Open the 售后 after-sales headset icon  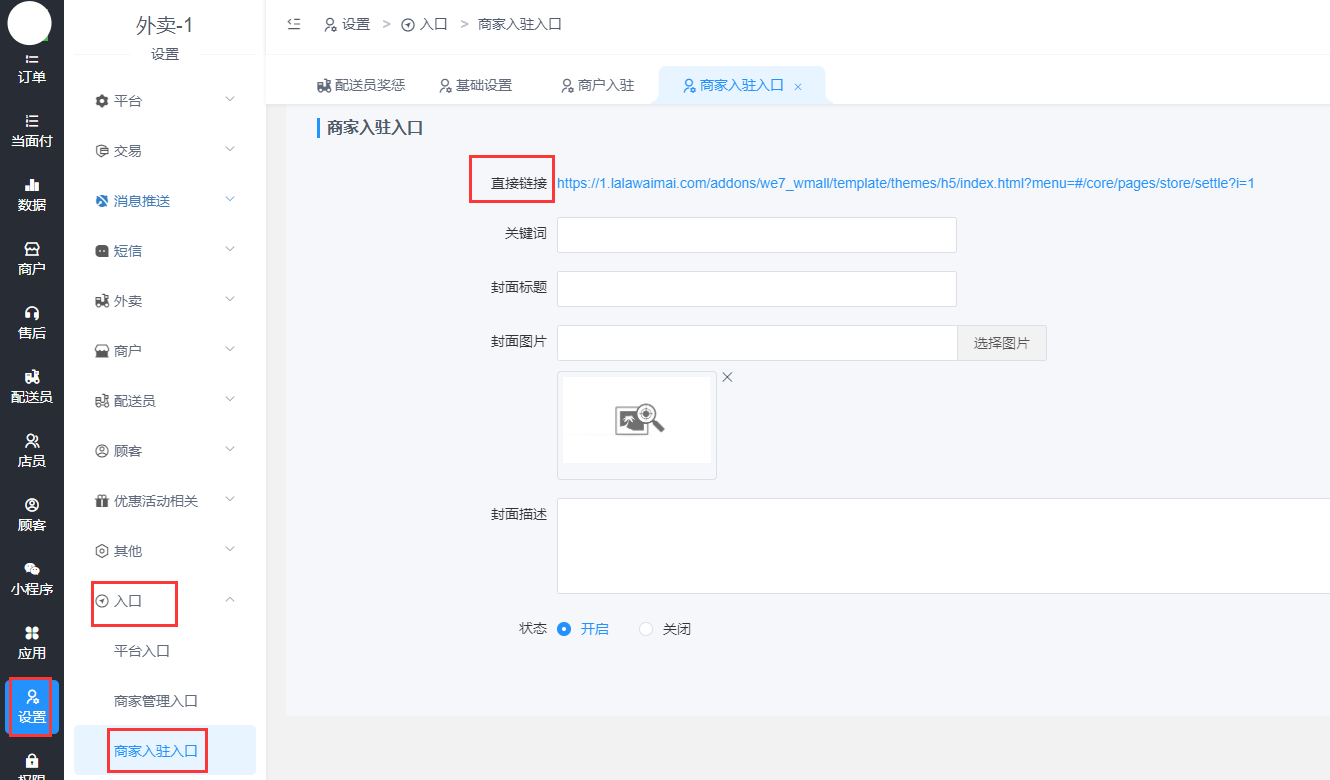(x=32, y=312)
